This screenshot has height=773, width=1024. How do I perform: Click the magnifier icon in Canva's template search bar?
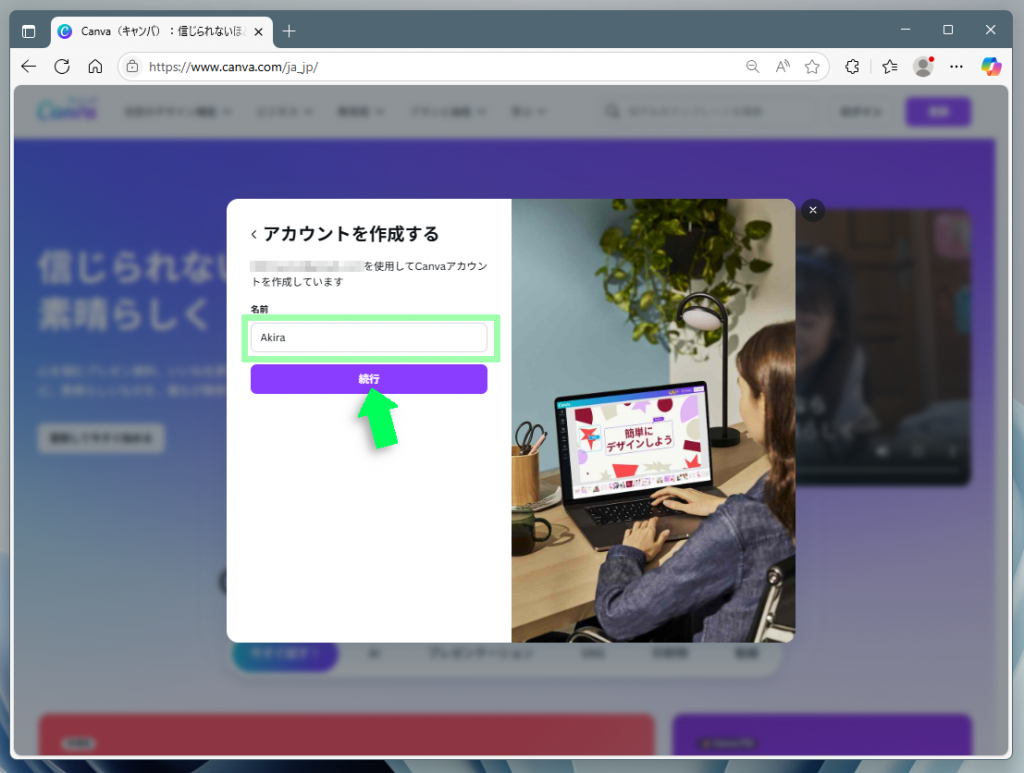click(x=611, y=111)
